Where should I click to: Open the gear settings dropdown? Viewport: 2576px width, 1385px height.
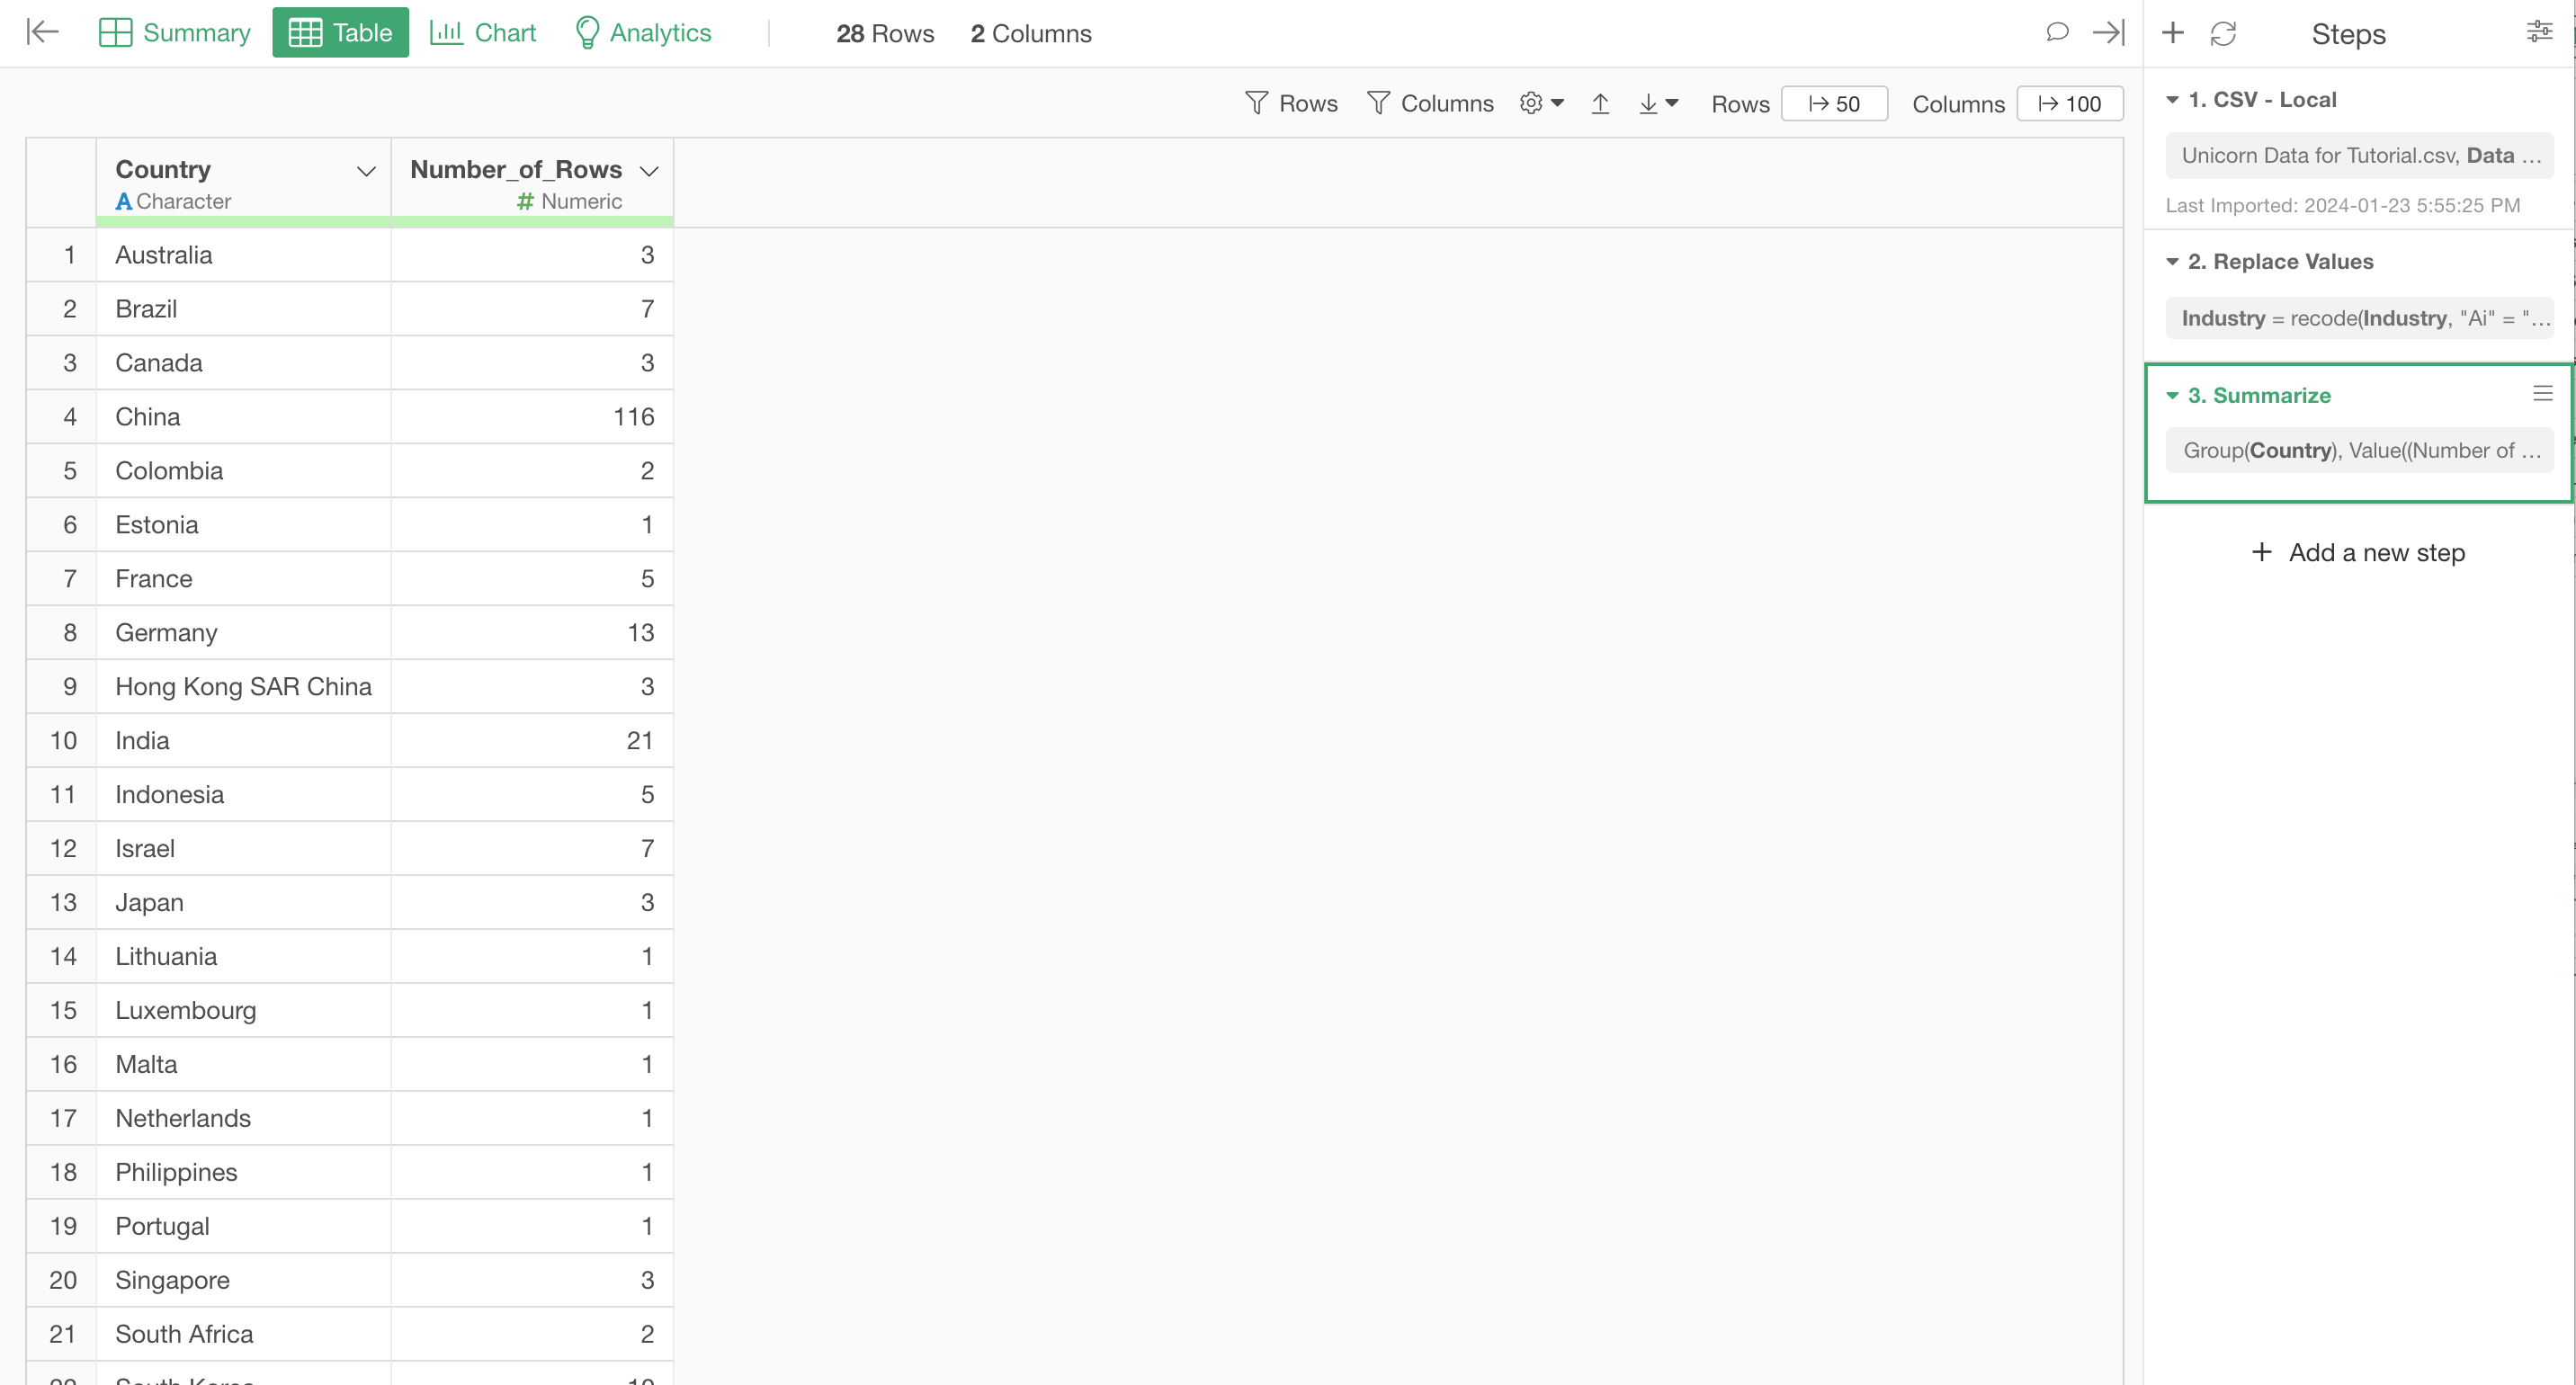coord(1541,104)
